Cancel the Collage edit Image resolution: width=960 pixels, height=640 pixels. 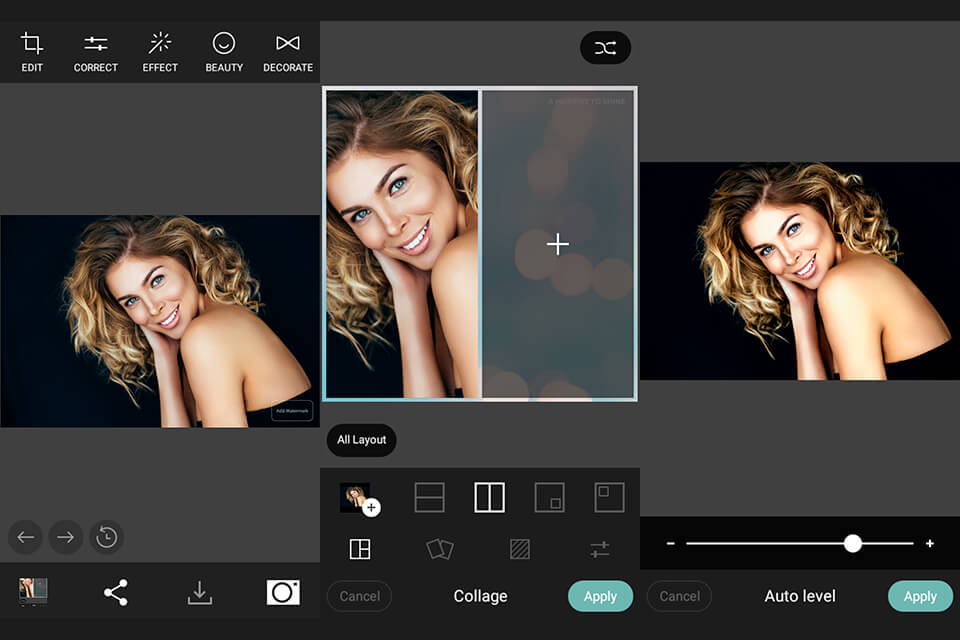tap(359, 596)
